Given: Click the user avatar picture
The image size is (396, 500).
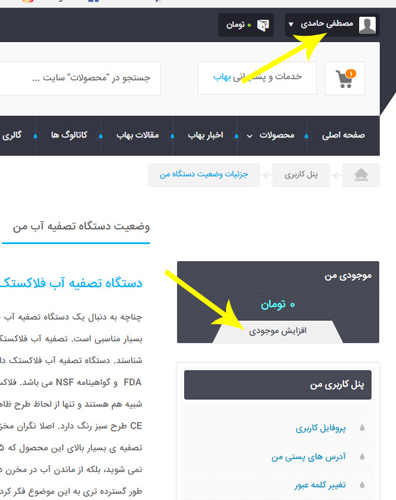Looking at the screenshot, I should (x=367, y=25).
